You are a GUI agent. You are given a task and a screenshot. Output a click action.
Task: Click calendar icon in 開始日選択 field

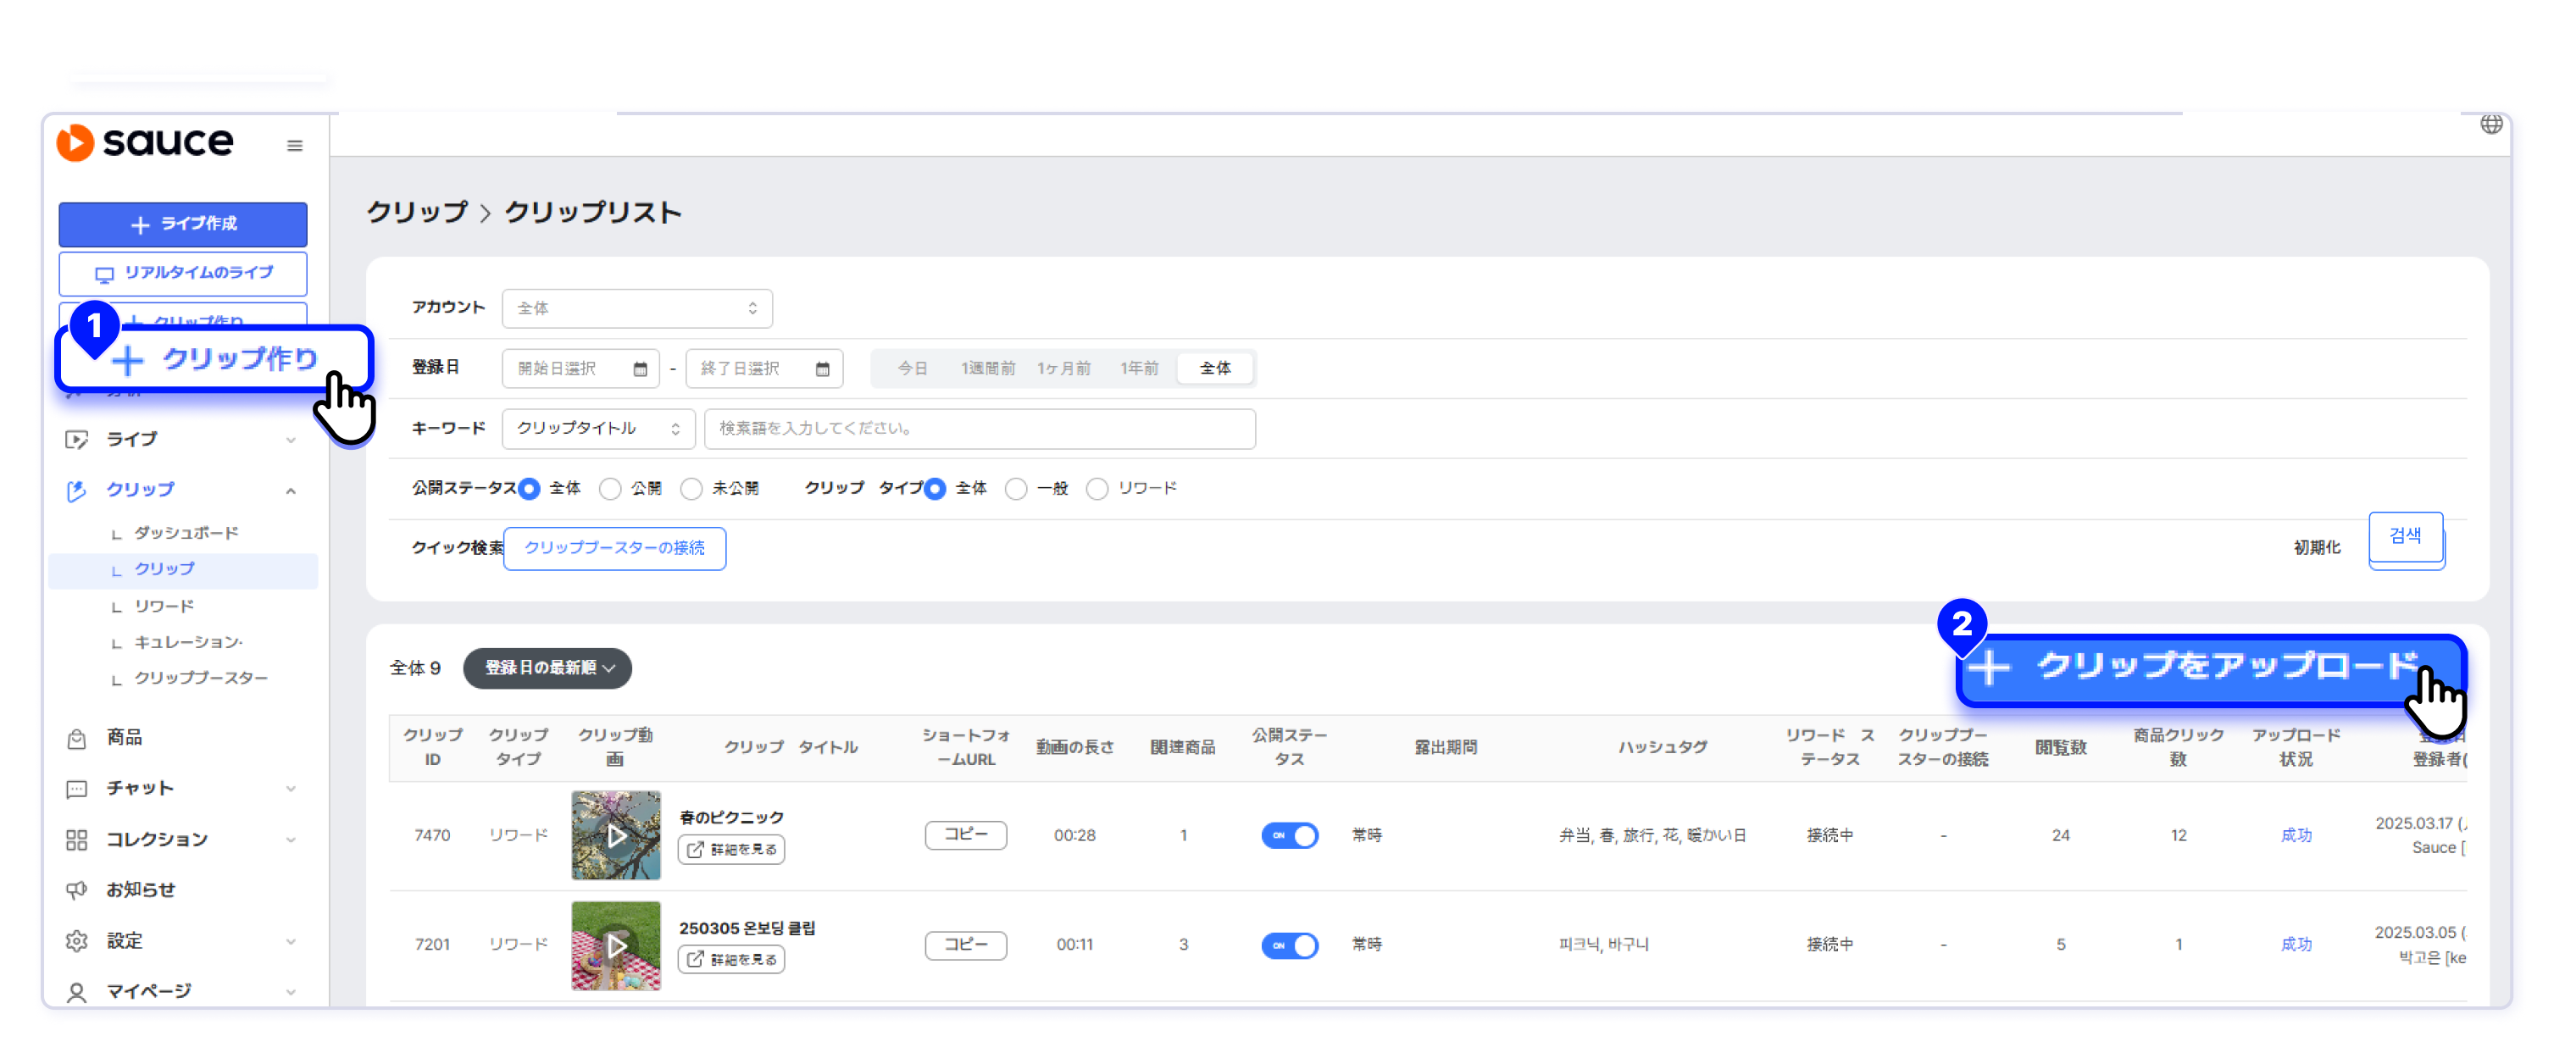tap(640, 369)
